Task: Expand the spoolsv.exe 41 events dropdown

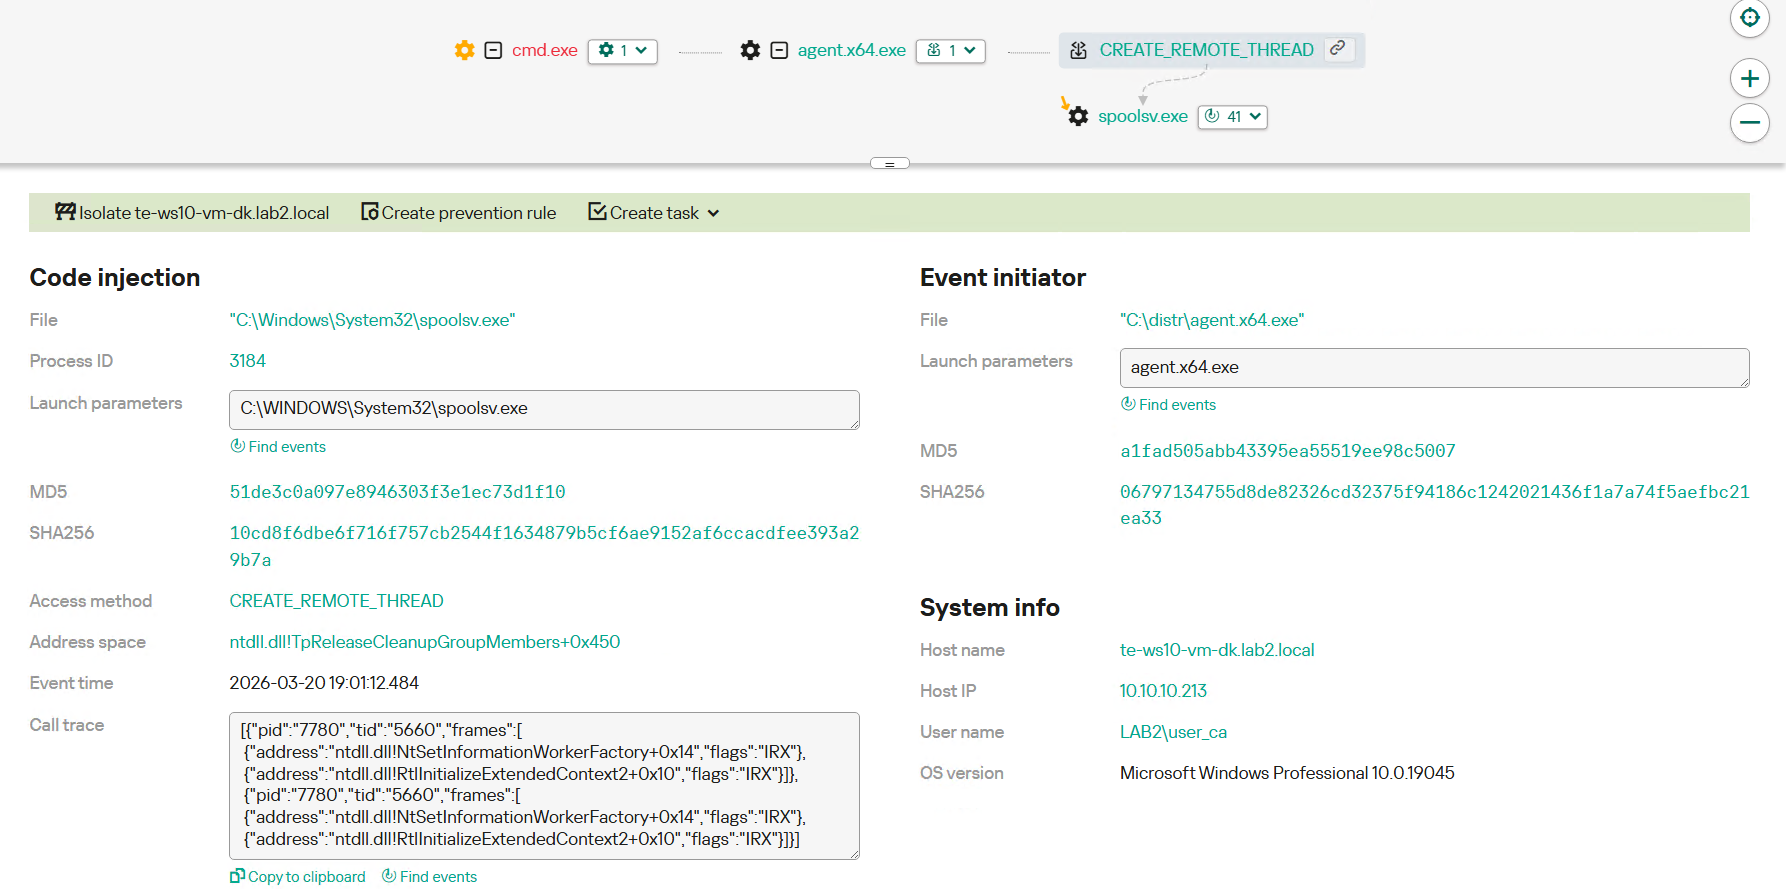Action: [1232, 117]
